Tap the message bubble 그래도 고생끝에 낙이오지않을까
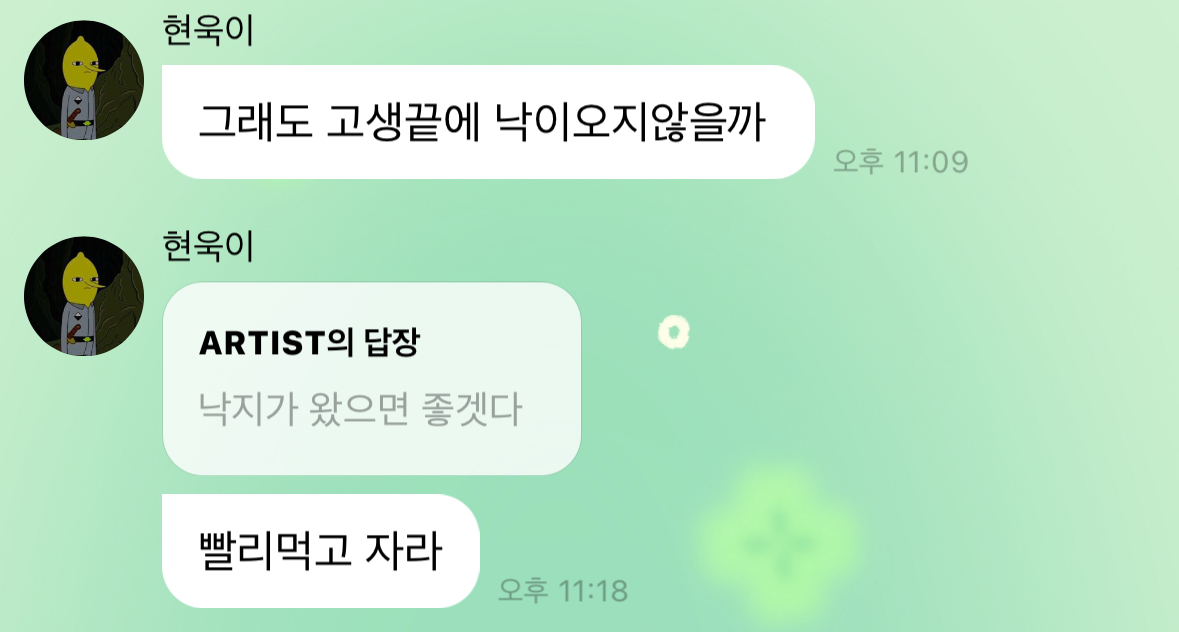1179x632 pixels. point(488,122)
